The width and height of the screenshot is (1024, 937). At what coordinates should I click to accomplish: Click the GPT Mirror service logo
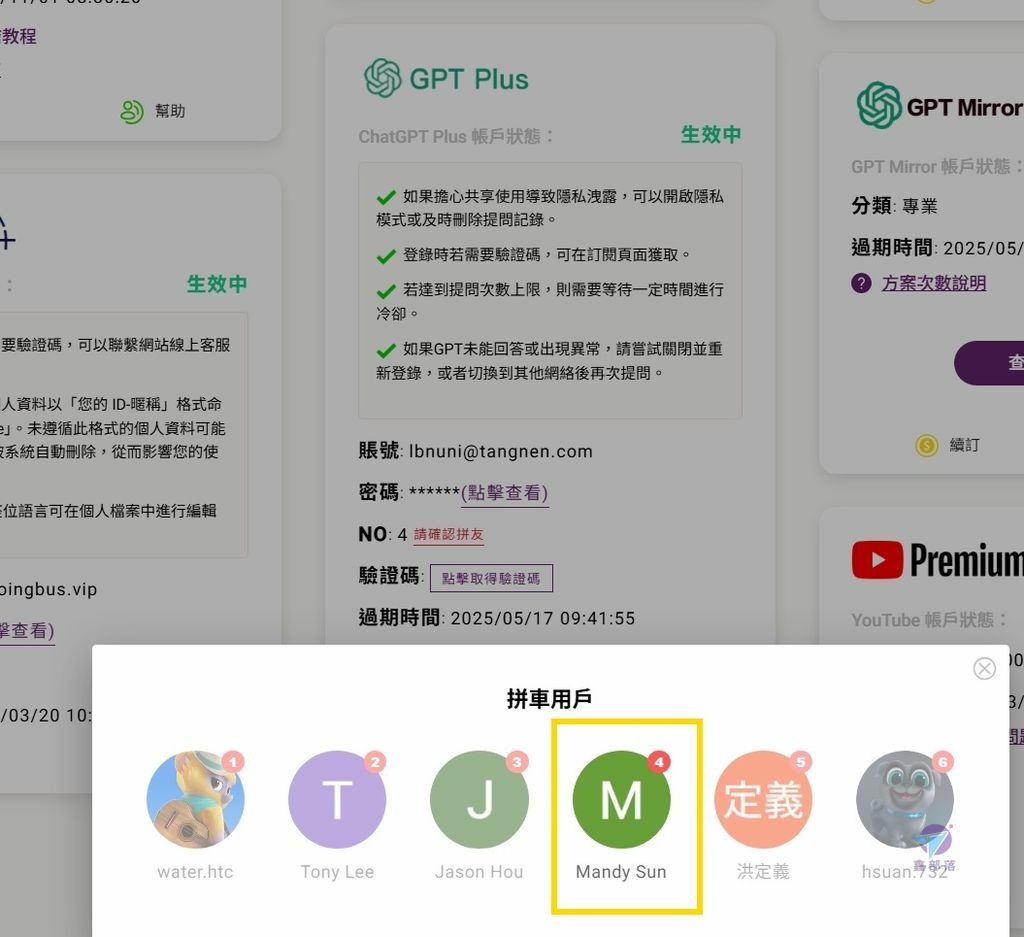[882, 104]
